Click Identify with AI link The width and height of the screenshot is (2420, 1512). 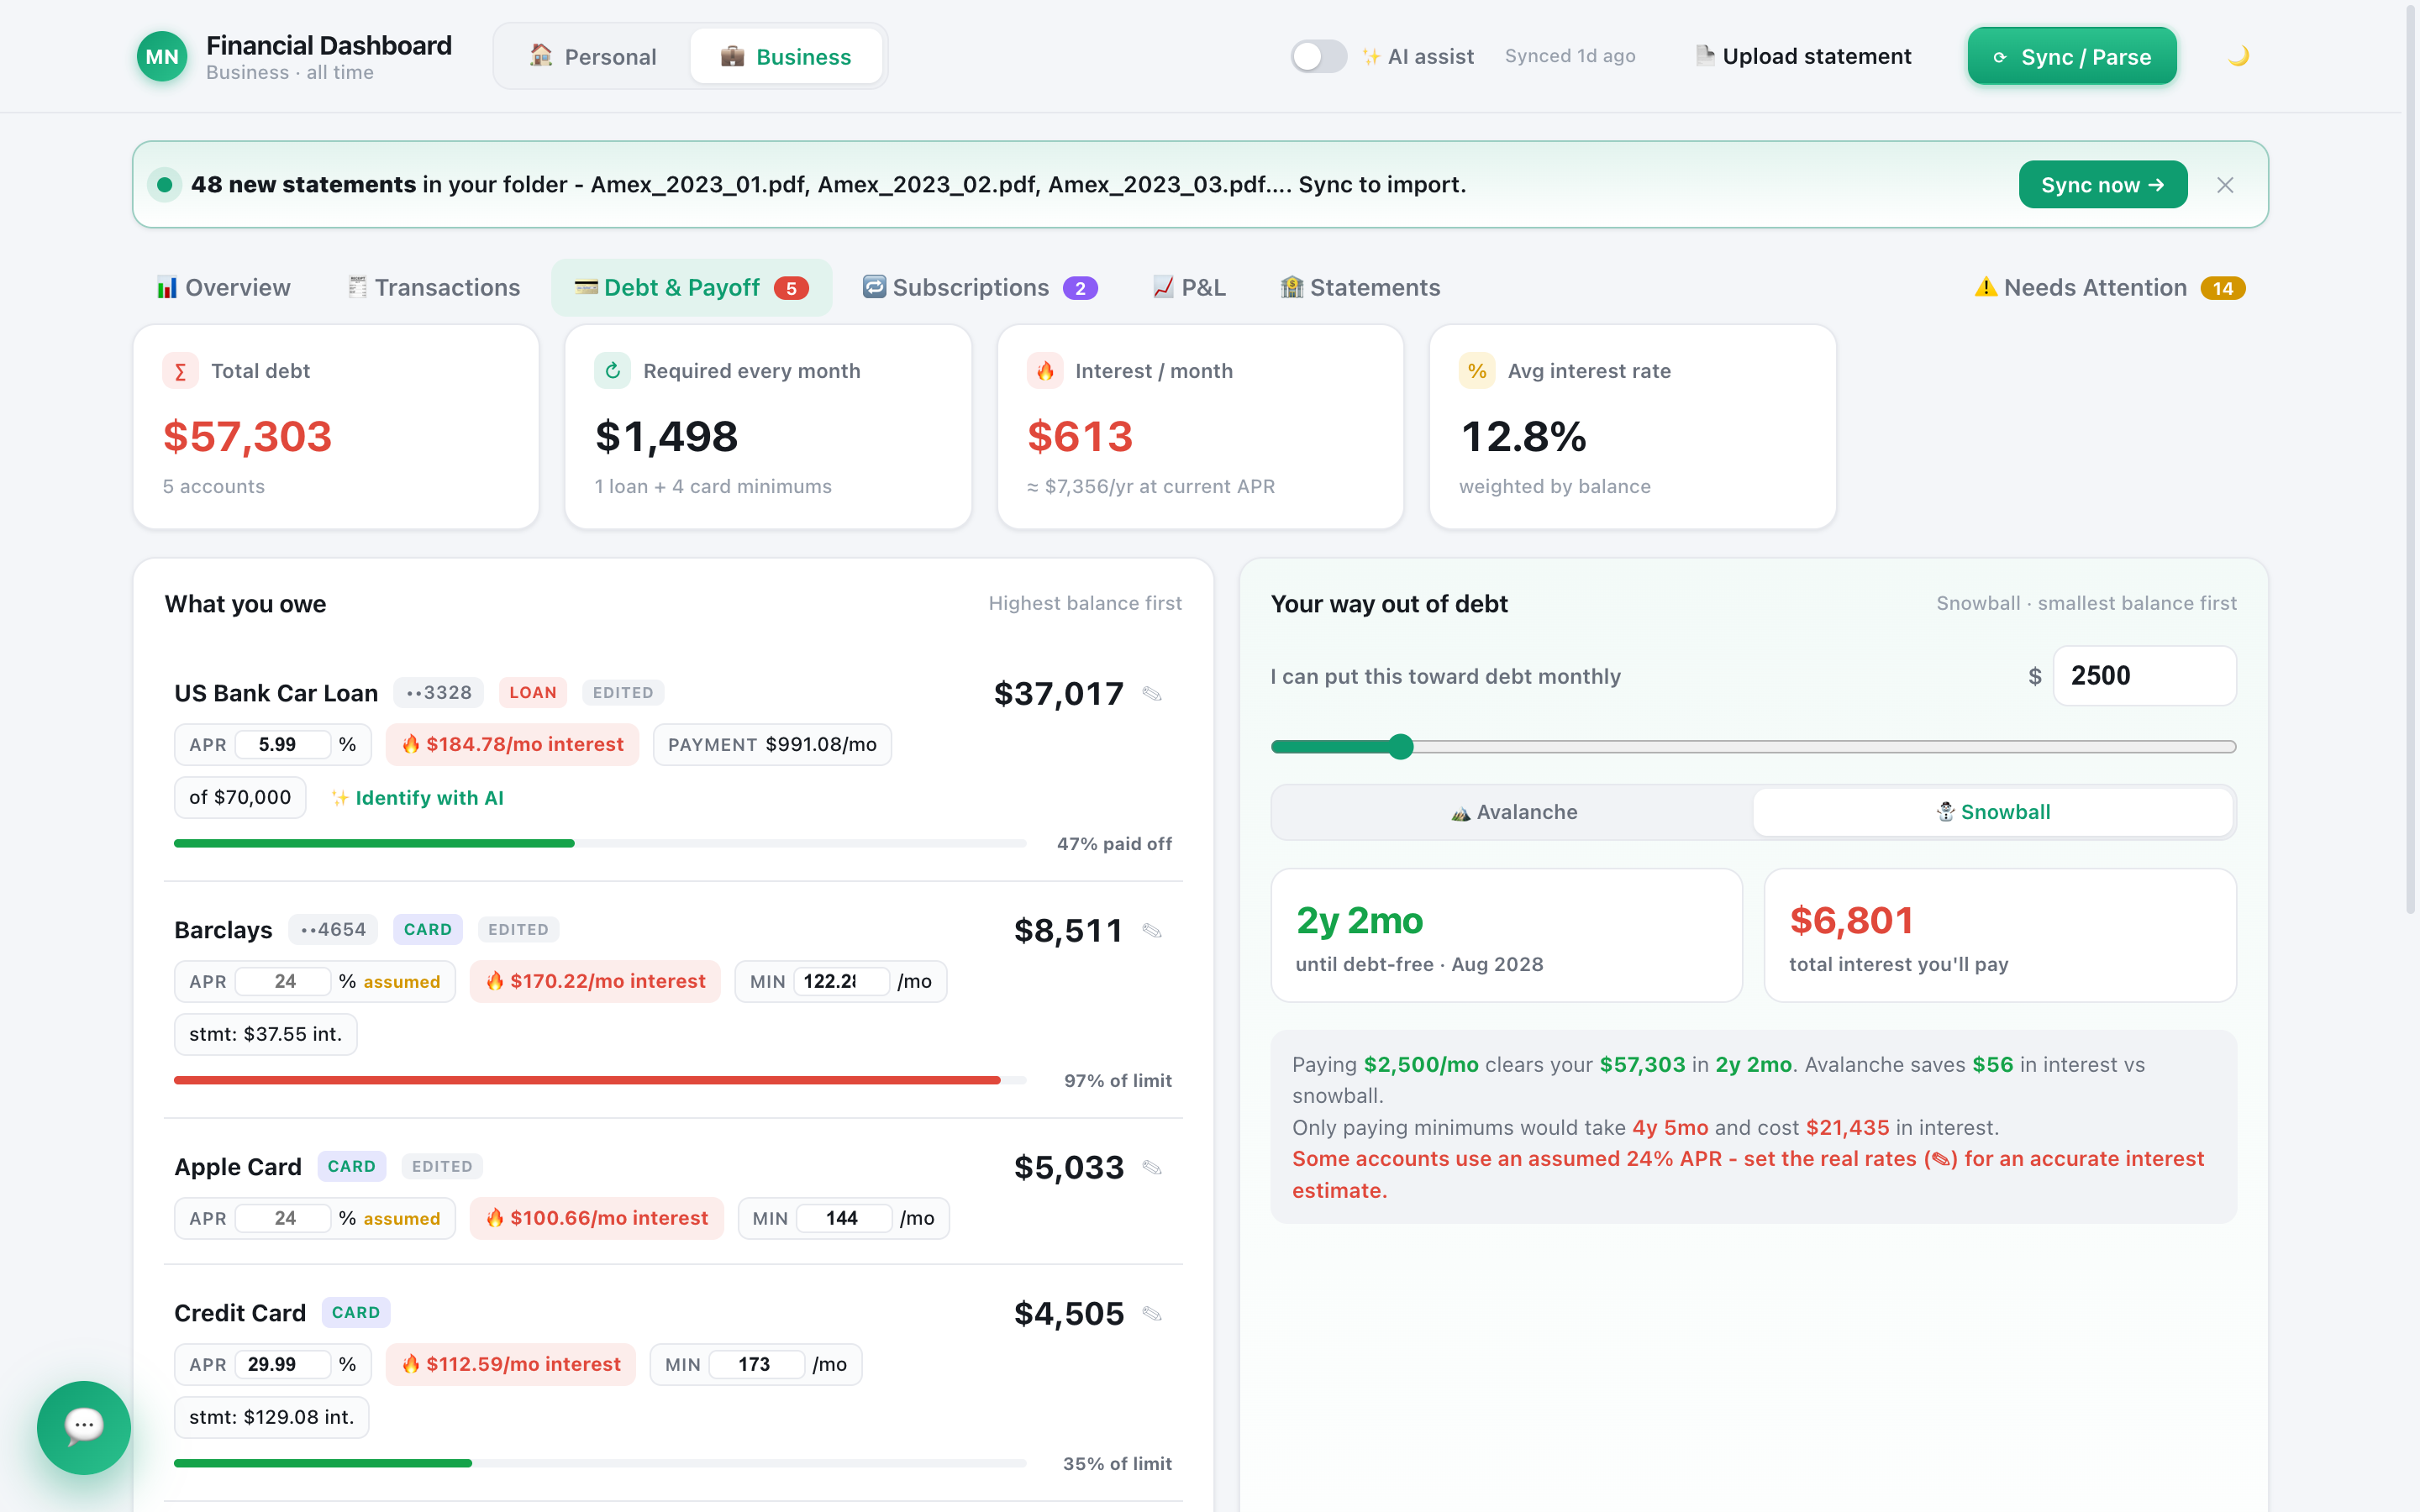(417, 798)
